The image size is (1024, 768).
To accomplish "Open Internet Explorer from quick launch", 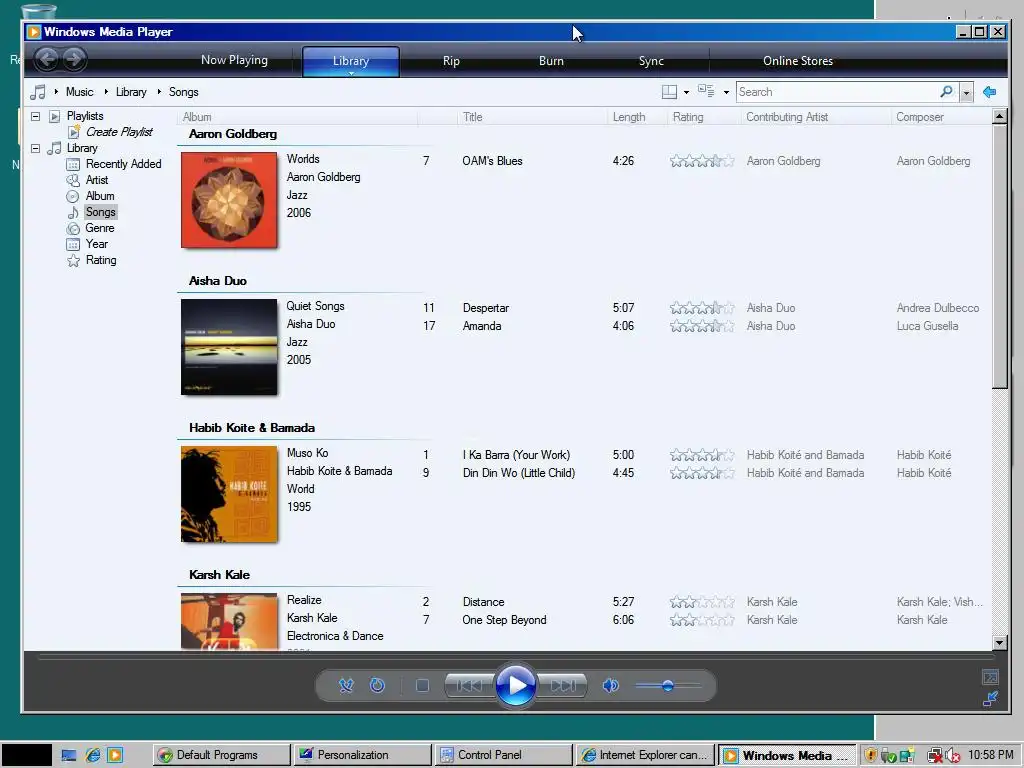I will click(x=93, y=755).
